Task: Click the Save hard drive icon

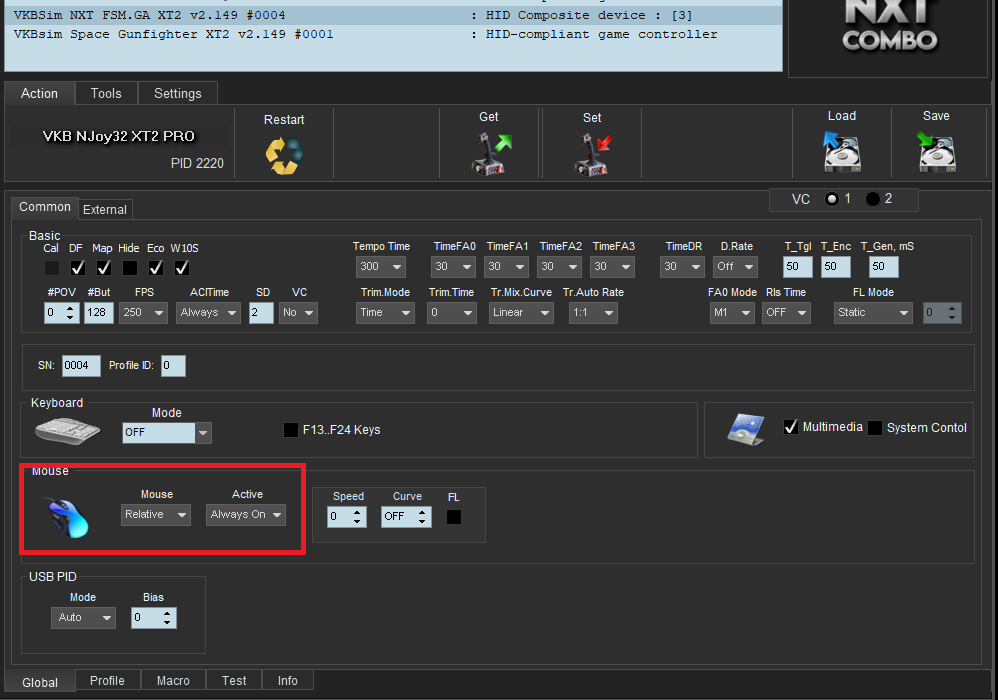Action: pos(936,151)
